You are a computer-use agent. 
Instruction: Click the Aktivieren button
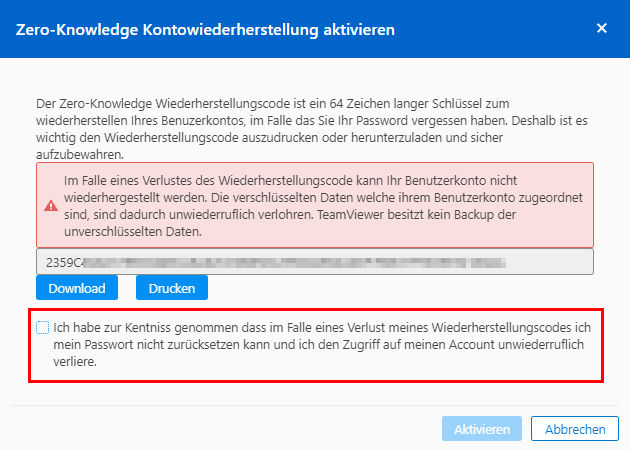(x=482, y=429)
